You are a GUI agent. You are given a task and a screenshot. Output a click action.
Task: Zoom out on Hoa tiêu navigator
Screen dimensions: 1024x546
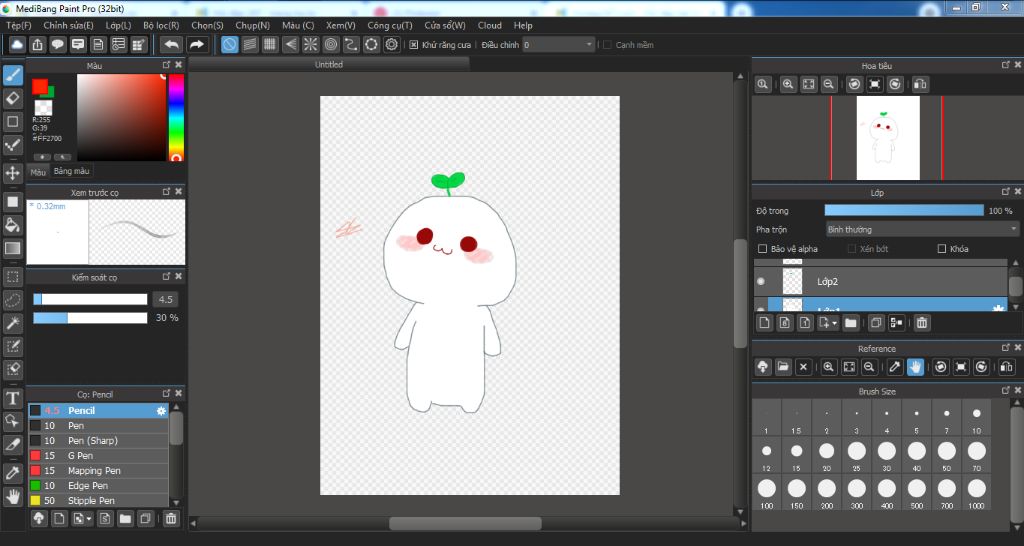point(829,84)
